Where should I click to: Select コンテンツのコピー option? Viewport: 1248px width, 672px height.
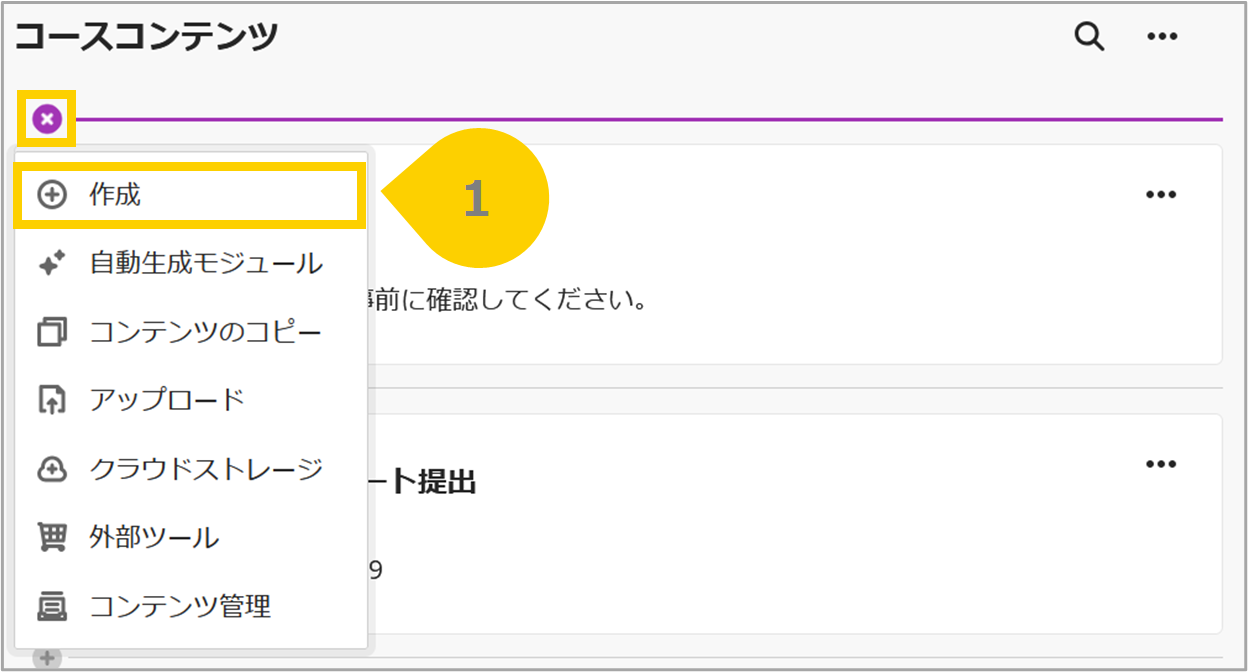pos(191,332)
